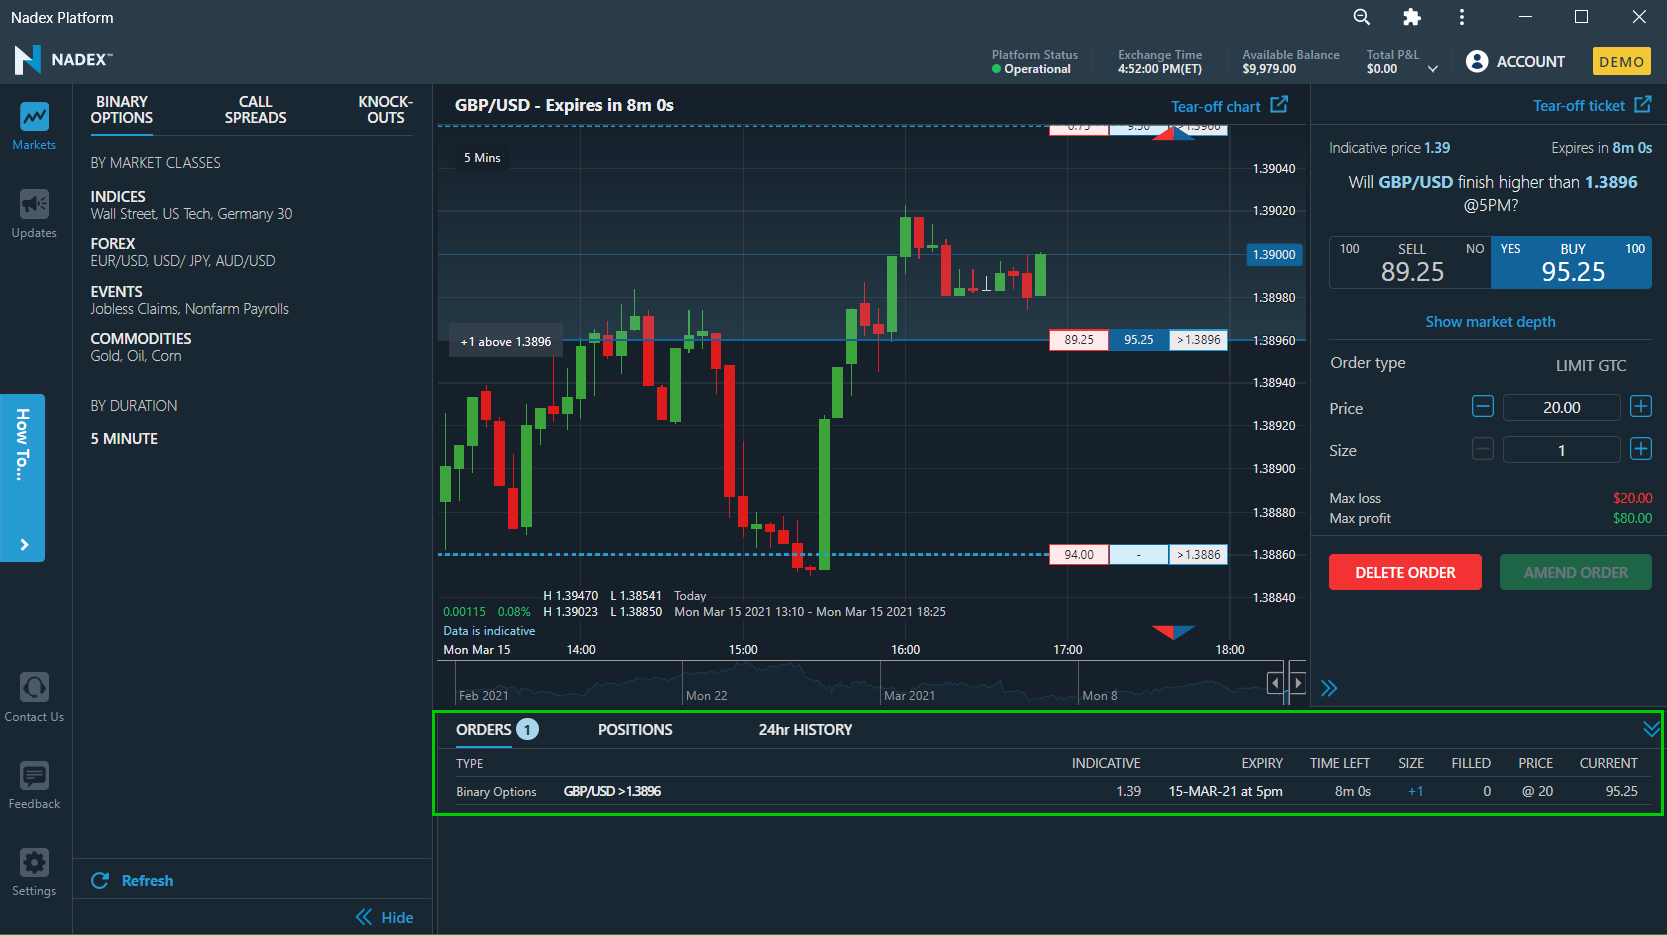
Task: Click the Size input field
Action: pos(1561,450)
